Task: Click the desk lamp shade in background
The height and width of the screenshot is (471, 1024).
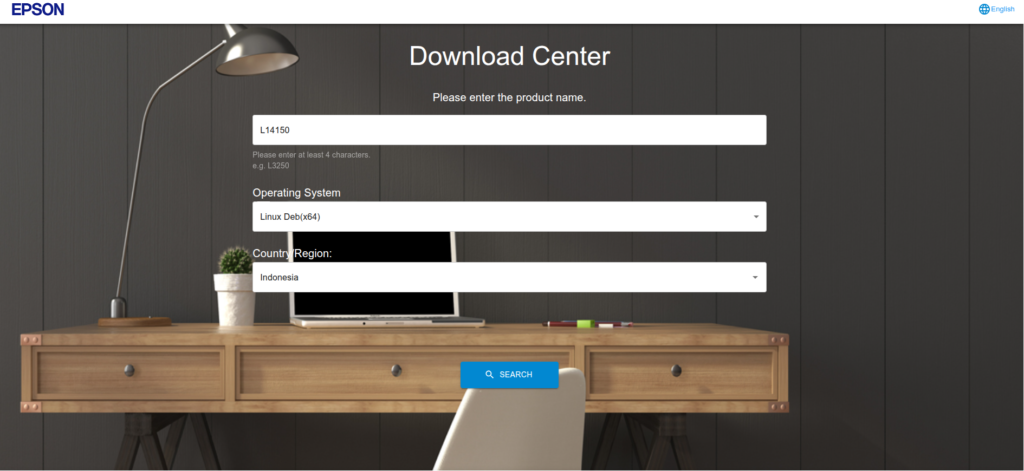Action: [257, 50]
